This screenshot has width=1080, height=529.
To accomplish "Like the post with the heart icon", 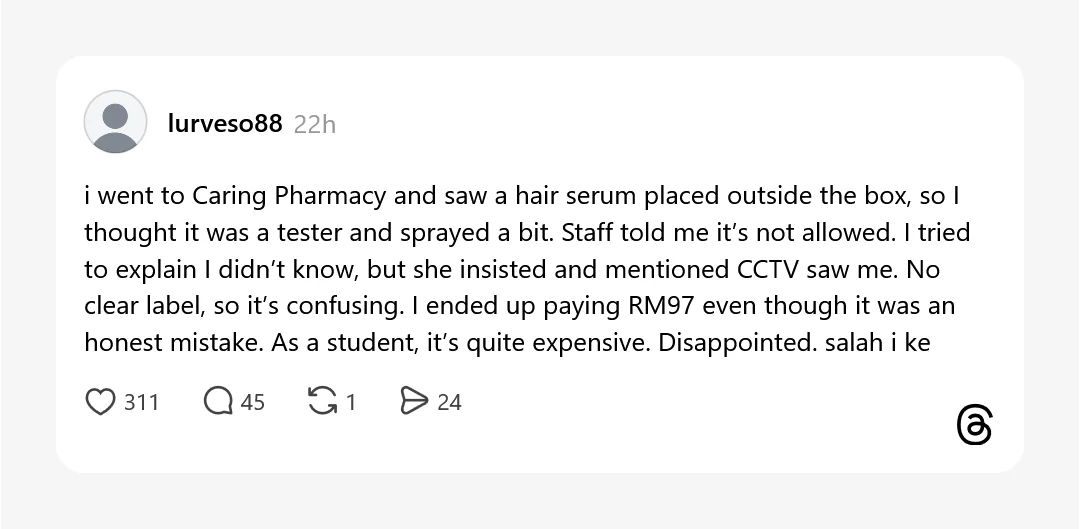I will pos(100,402).
